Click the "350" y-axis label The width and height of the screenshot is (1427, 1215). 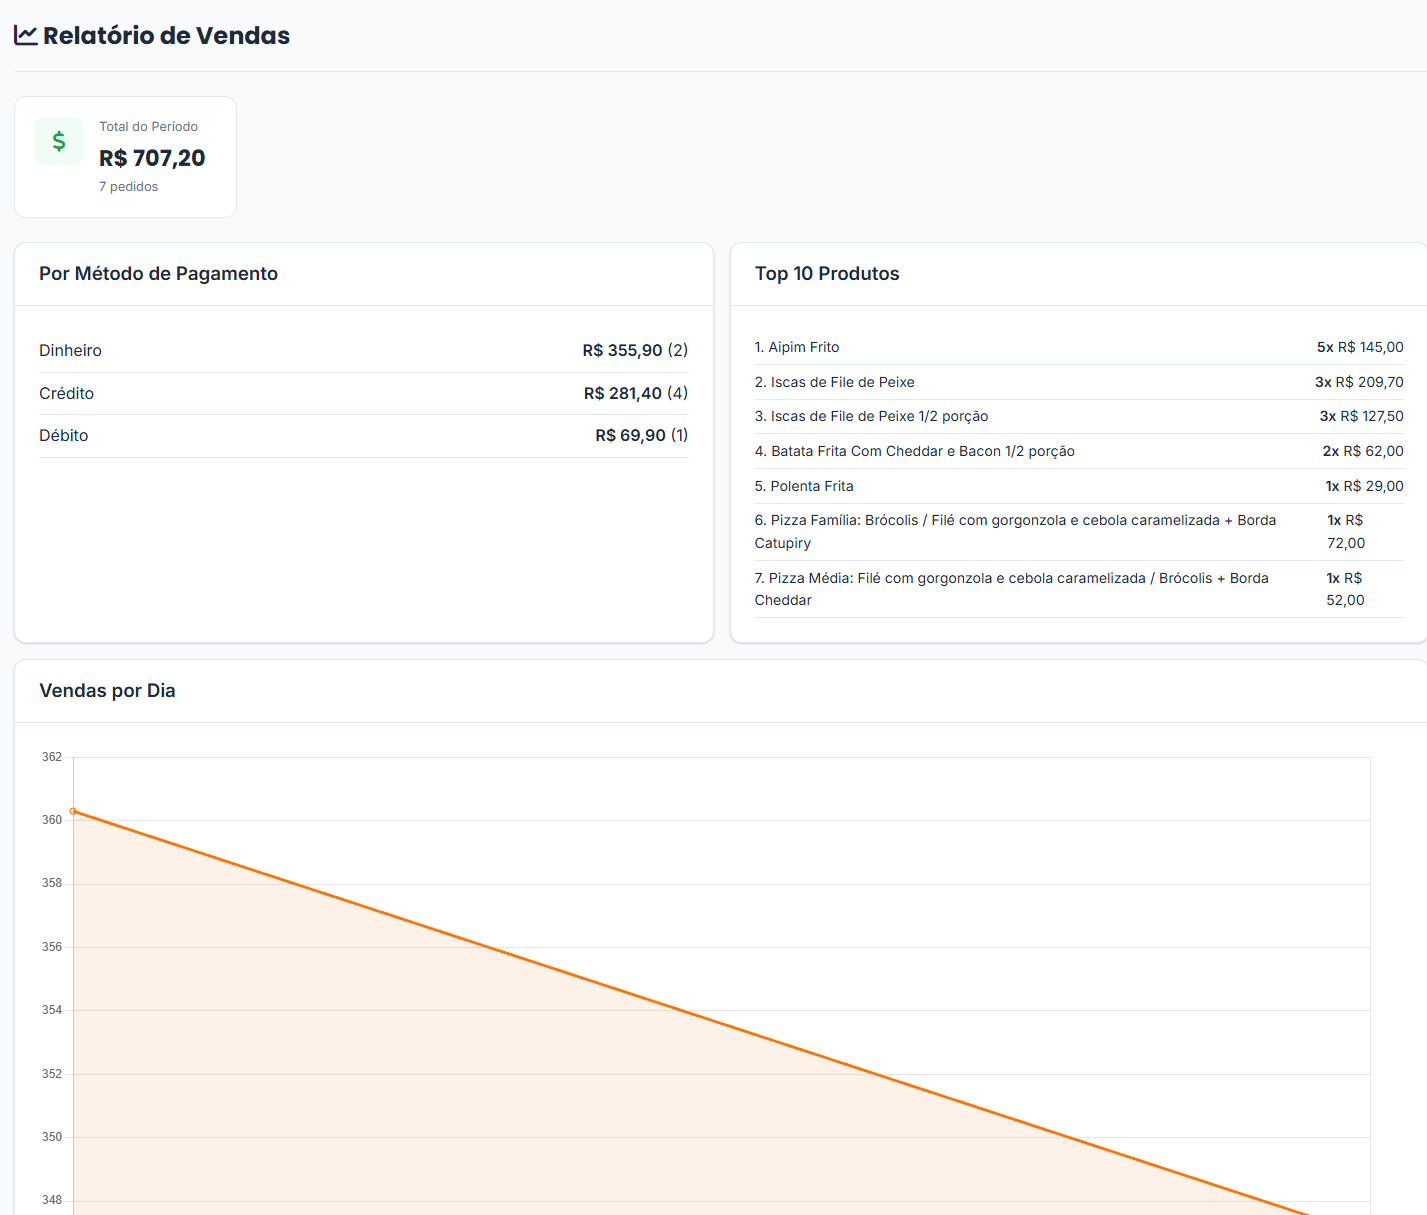click(x=52, y=1137)
